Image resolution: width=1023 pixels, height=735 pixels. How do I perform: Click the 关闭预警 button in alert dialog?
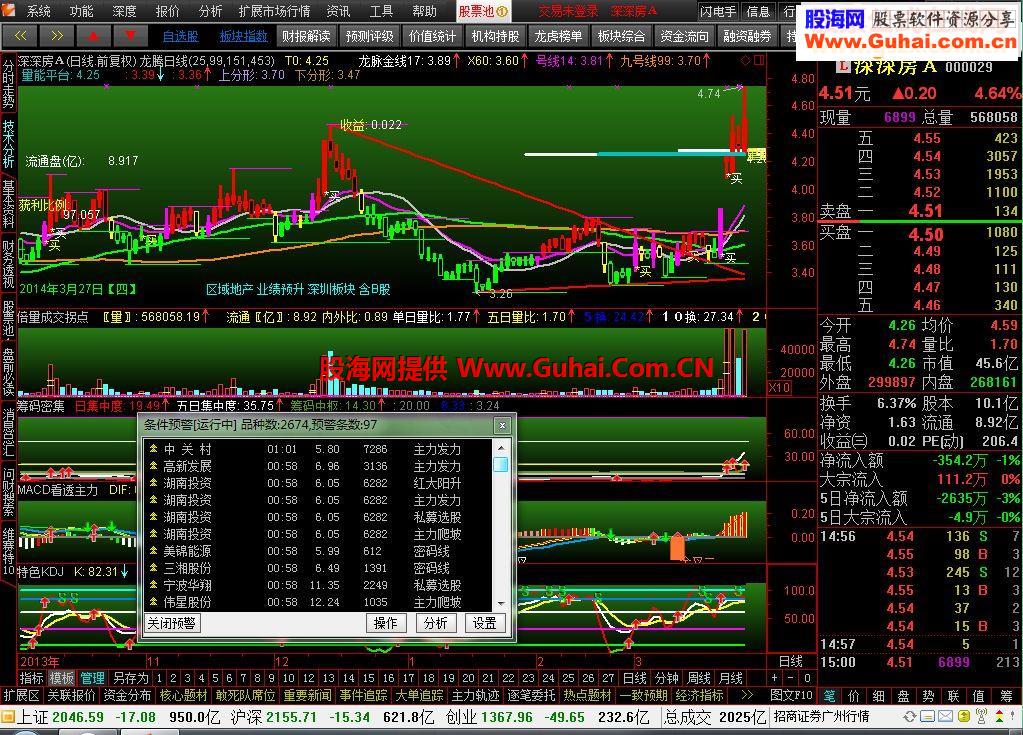coord(172,623)
